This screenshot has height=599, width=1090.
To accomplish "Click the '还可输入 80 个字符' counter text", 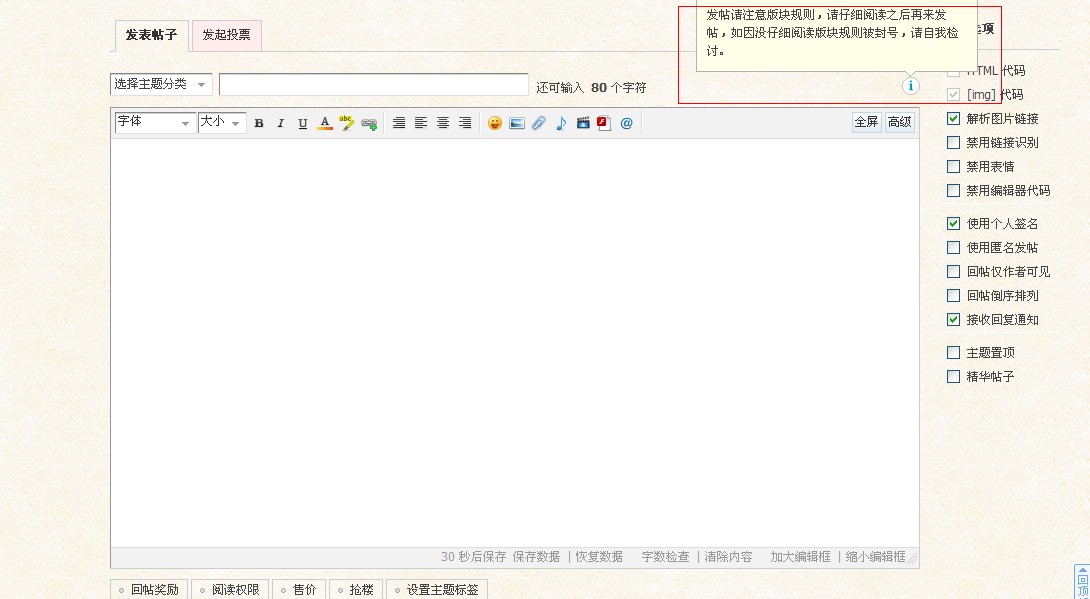I will (x=591, y=88).
